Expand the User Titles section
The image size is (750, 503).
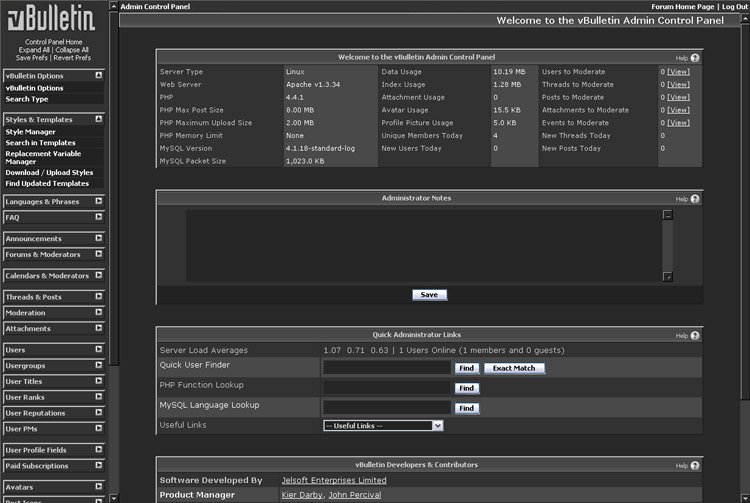(99, 381)
